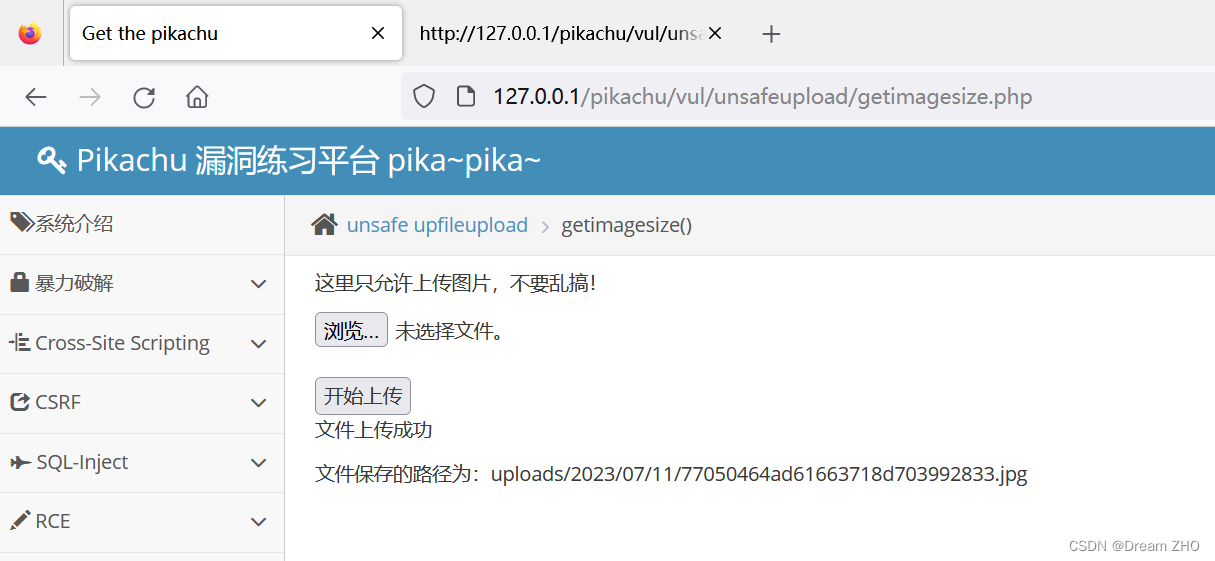Click the Firefox logo icon

(30, 33)
